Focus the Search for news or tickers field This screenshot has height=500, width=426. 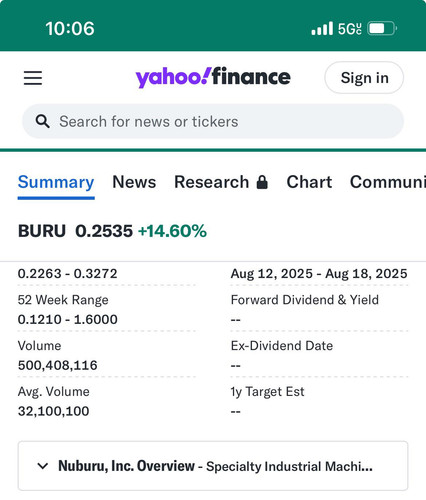(213, 121)
